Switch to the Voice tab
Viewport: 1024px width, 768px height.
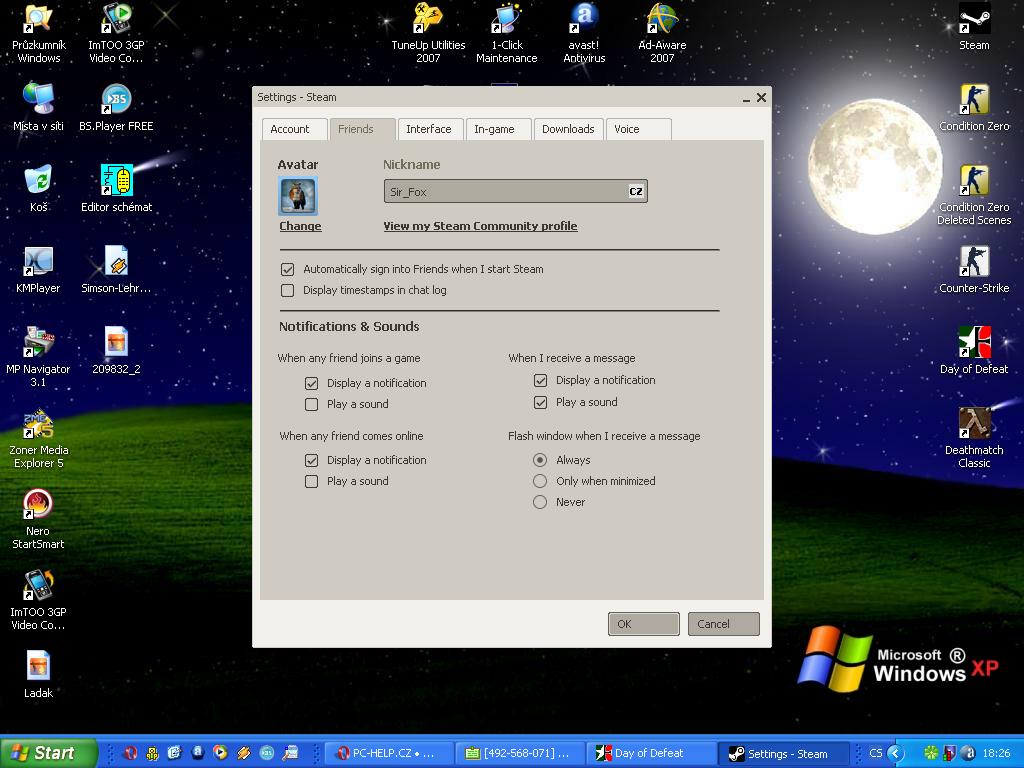tap(638, 129)
